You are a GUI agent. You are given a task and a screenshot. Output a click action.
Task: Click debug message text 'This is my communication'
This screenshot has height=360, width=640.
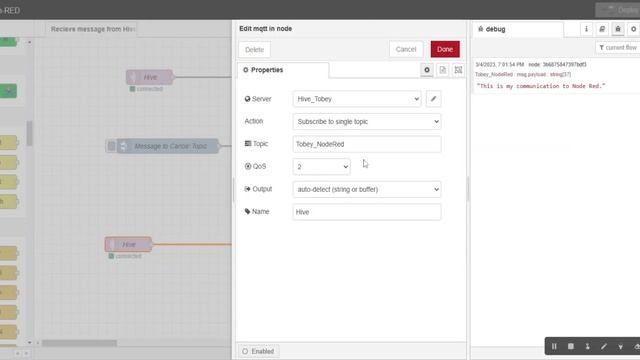[x=541, y=86]
